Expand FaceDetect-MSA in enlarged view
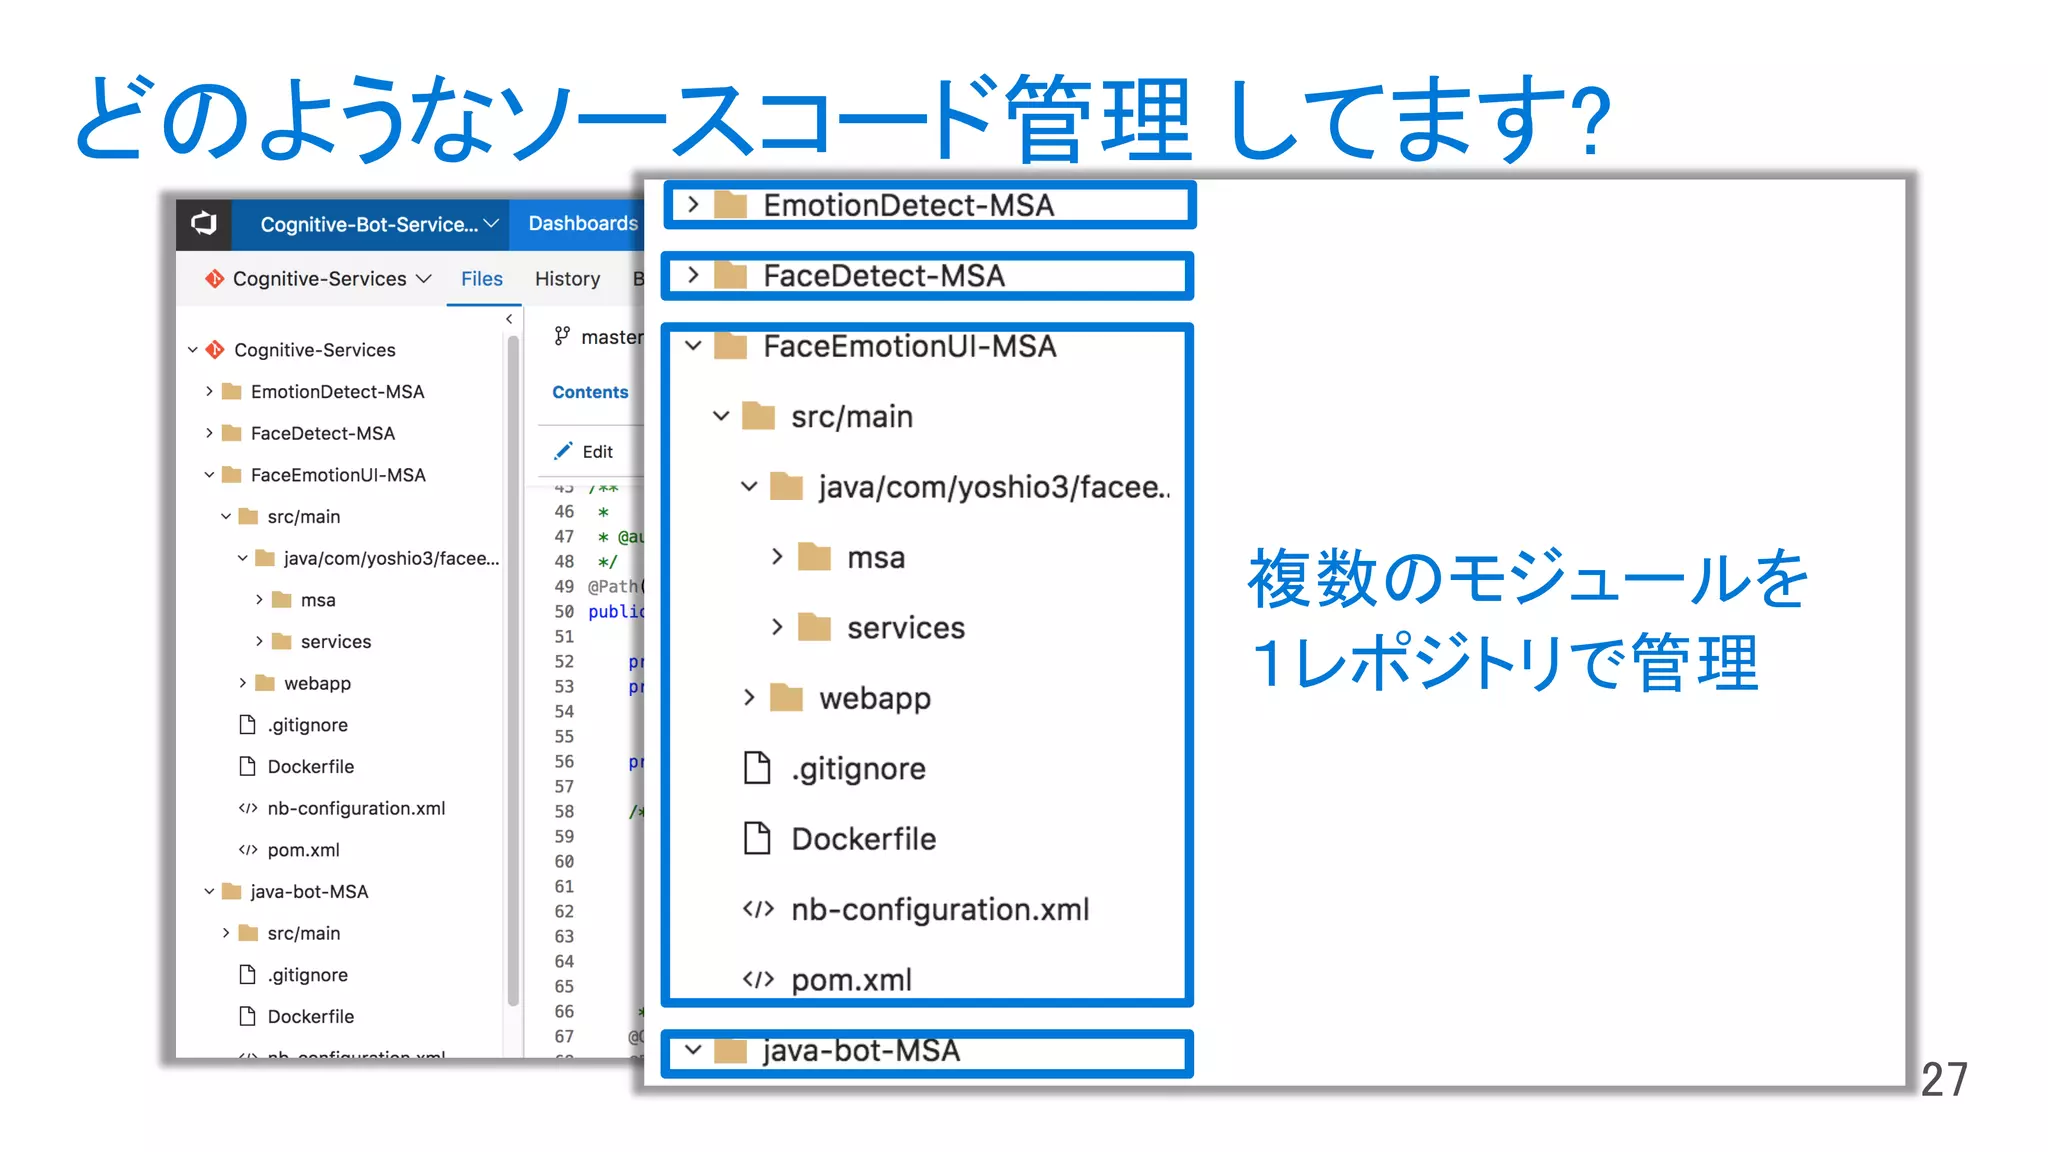The image size is (2048, 1152). (x=693, y=275)
